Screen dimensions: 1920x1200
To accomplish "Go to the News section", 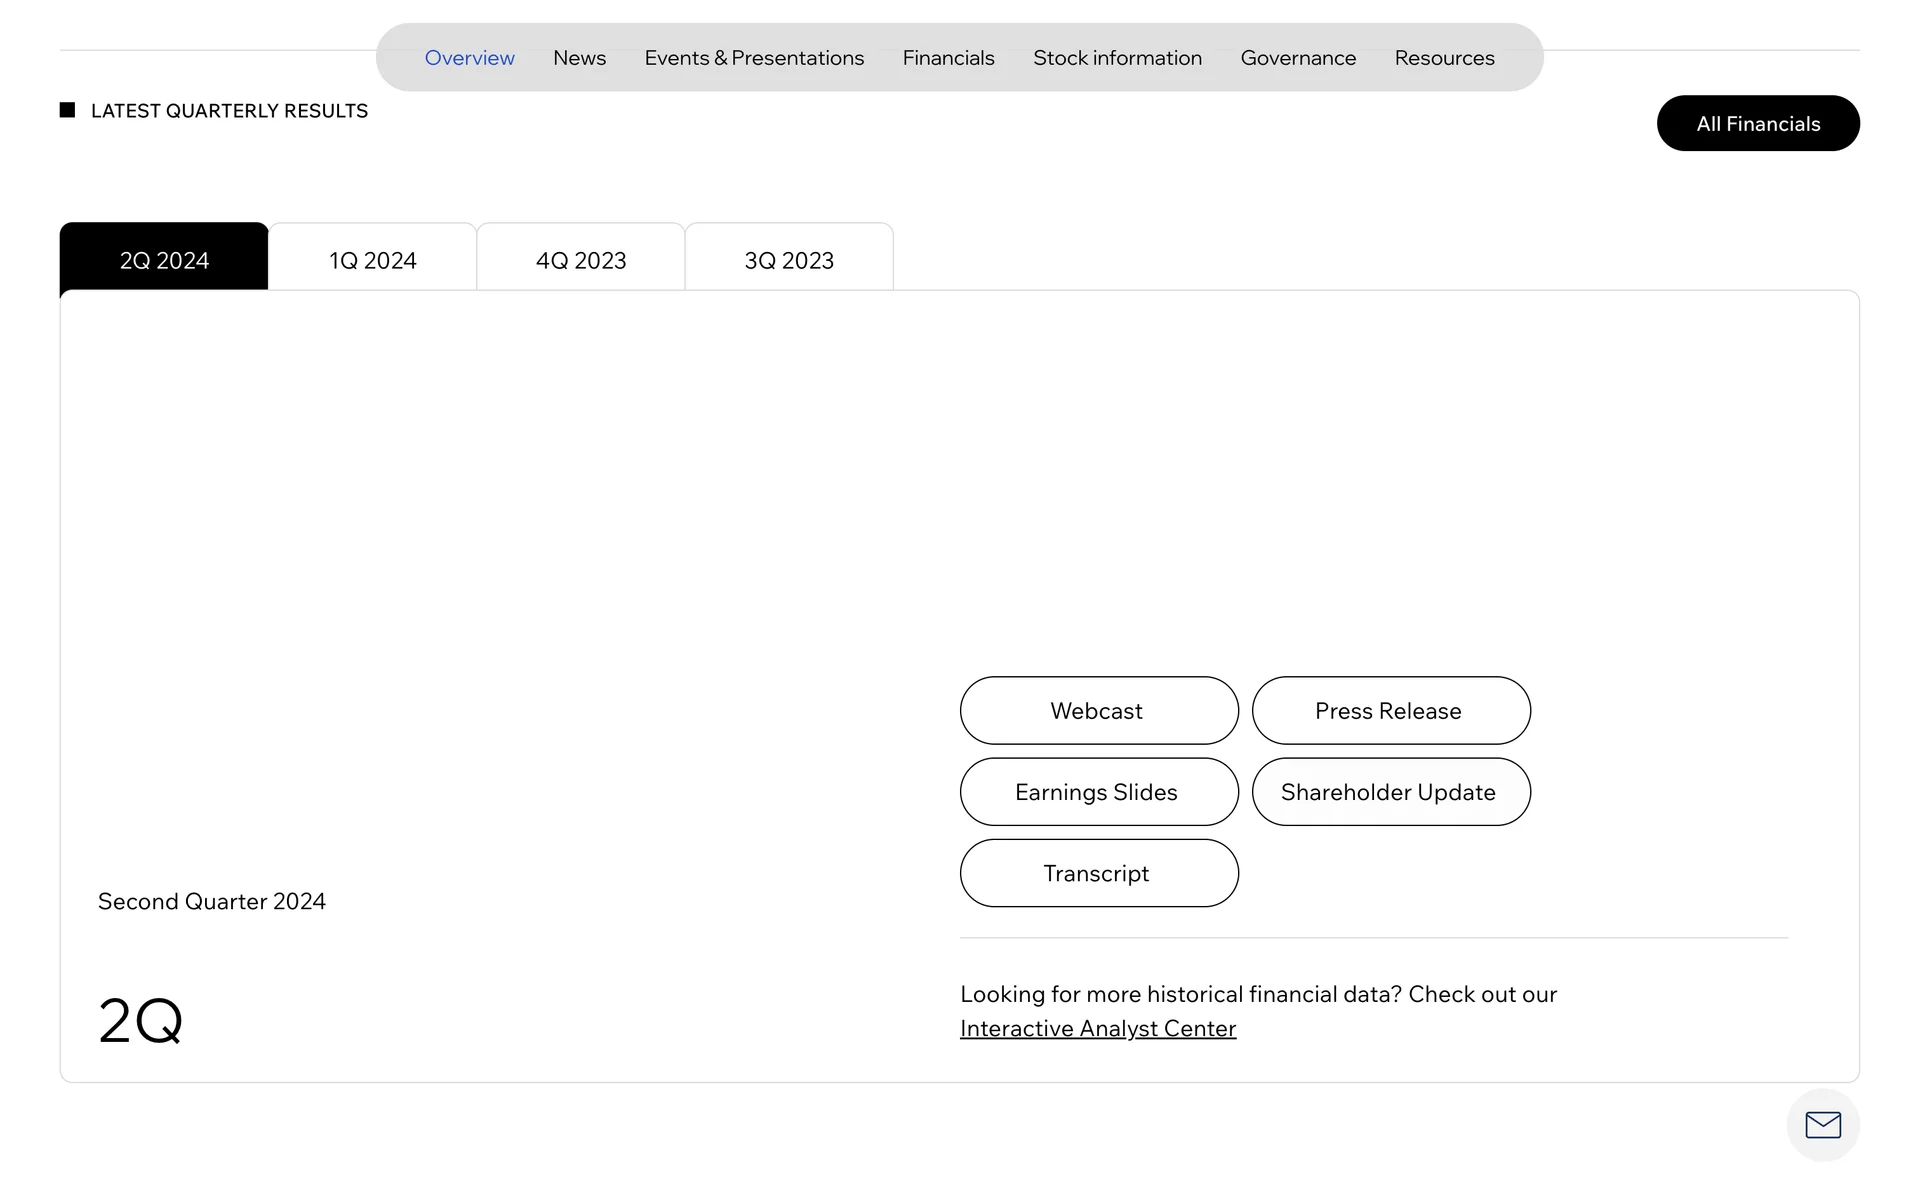I will pos(579,58).
